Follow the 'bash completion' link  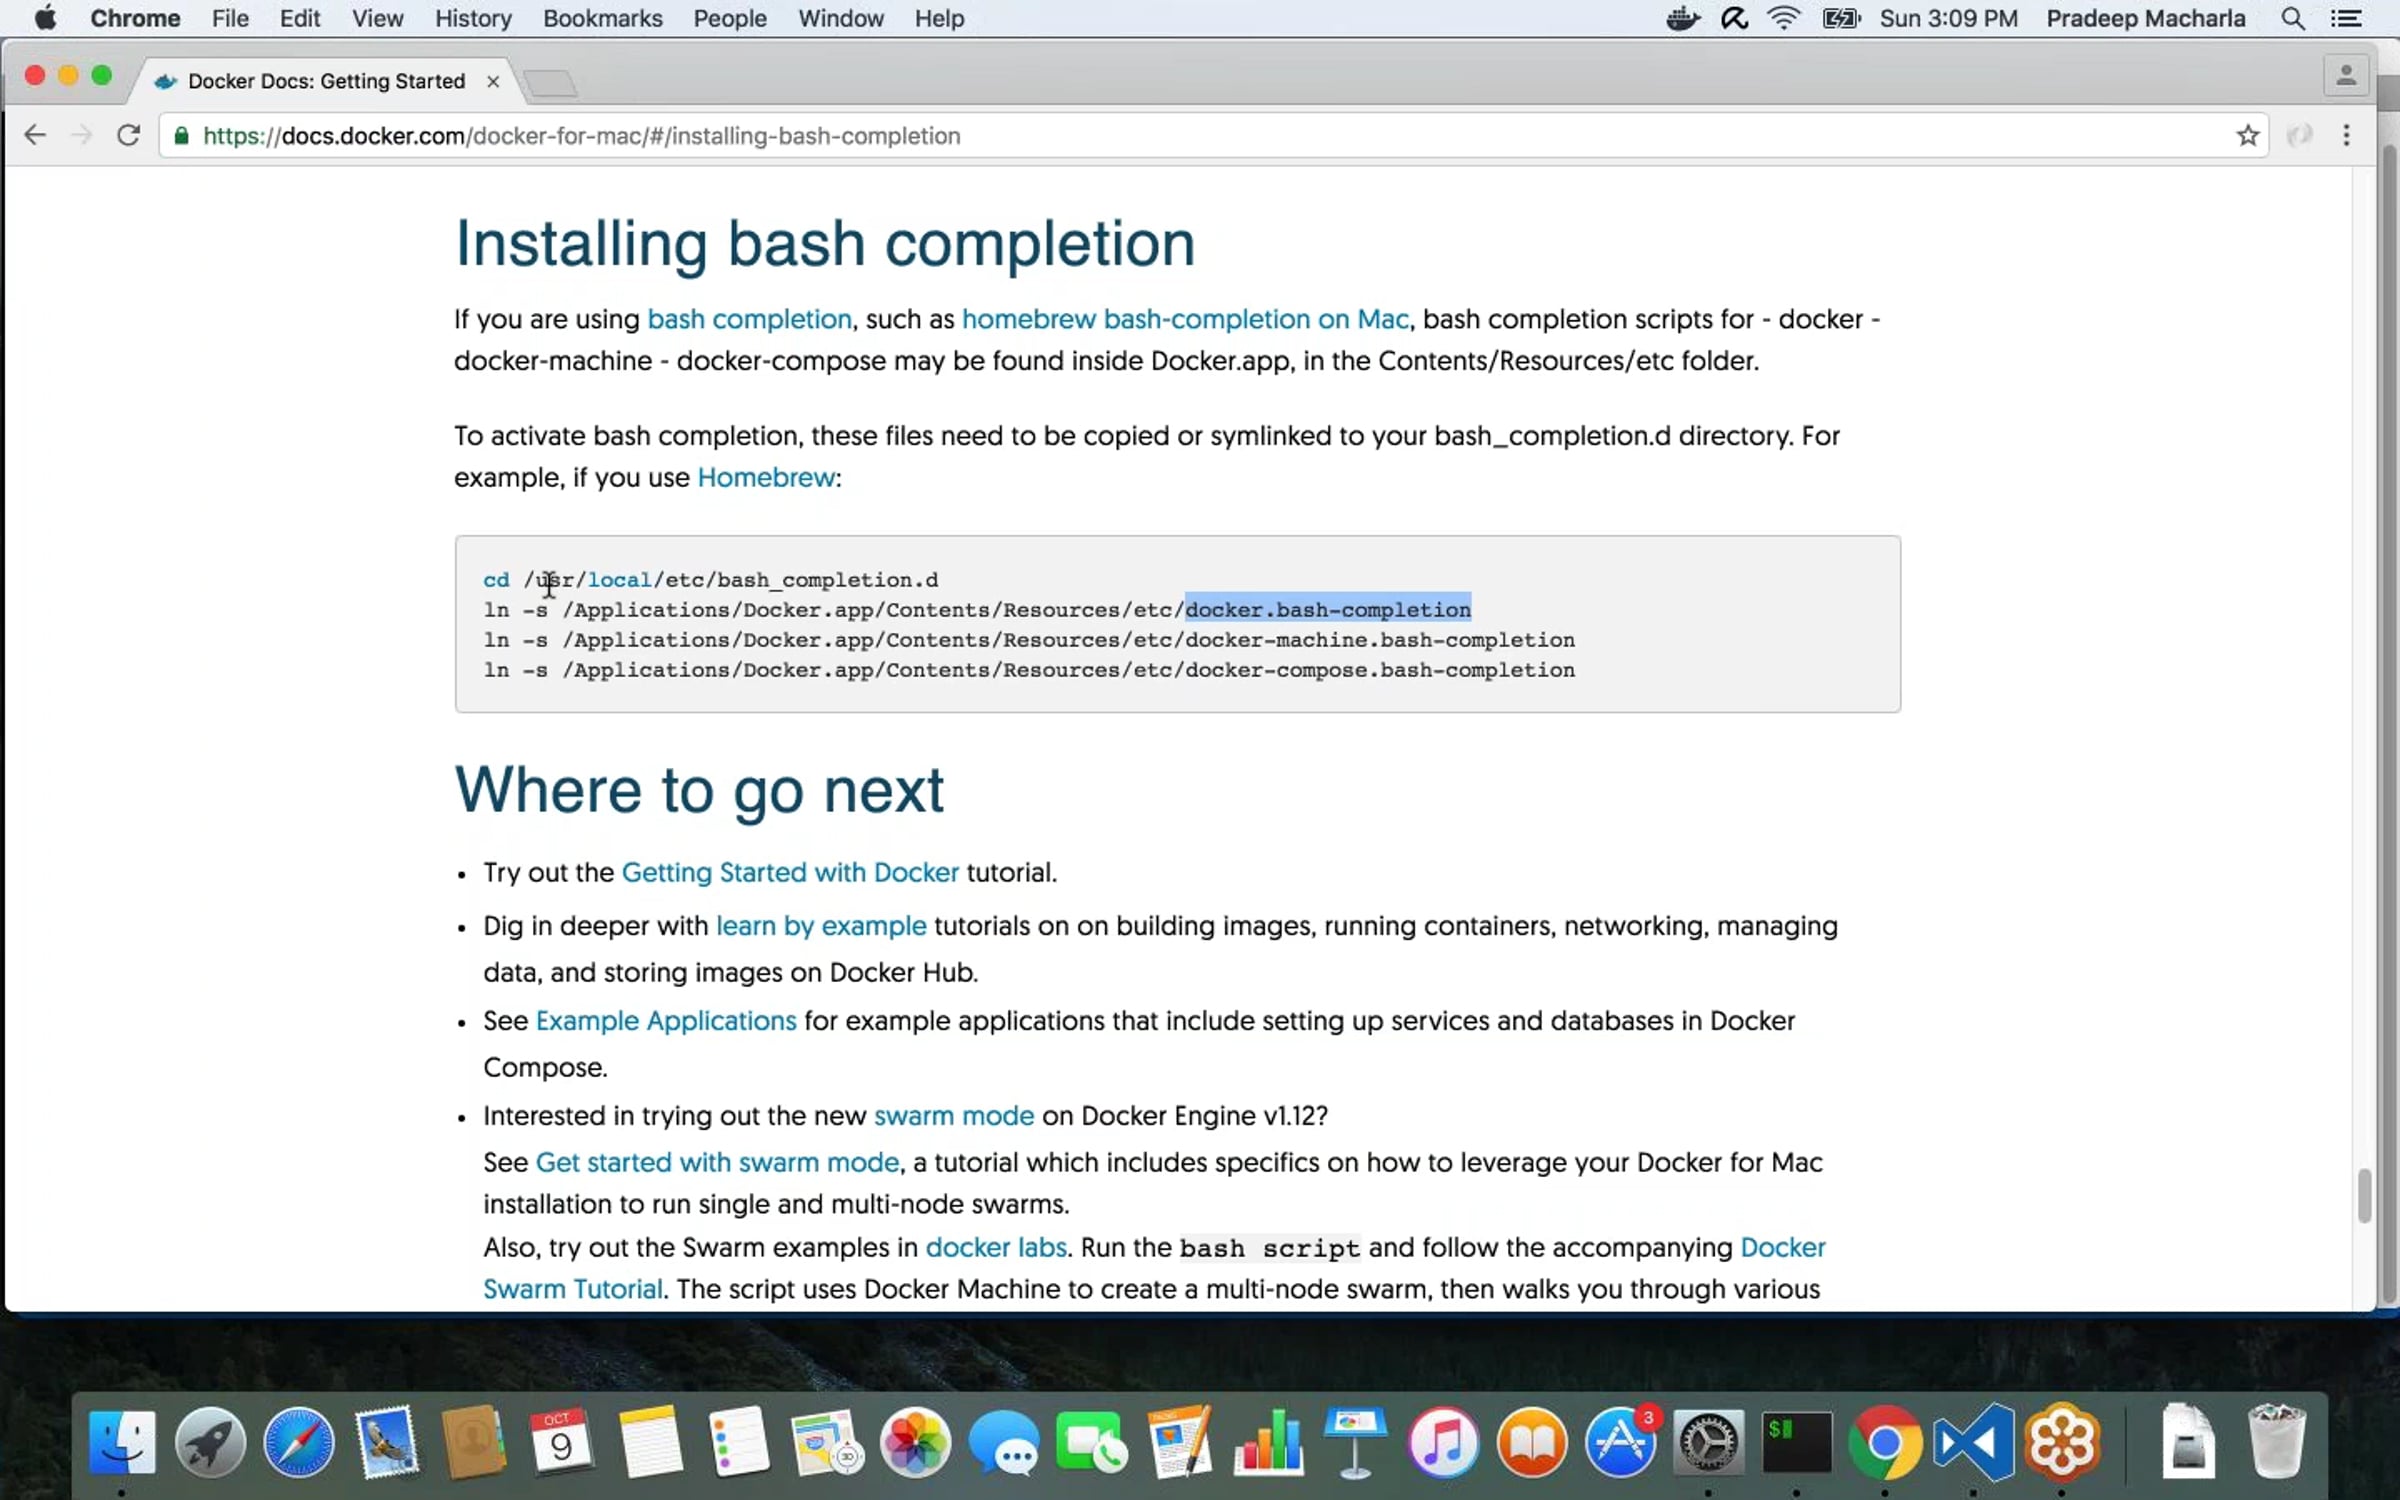pyautogui.click(x=749, y=319)
